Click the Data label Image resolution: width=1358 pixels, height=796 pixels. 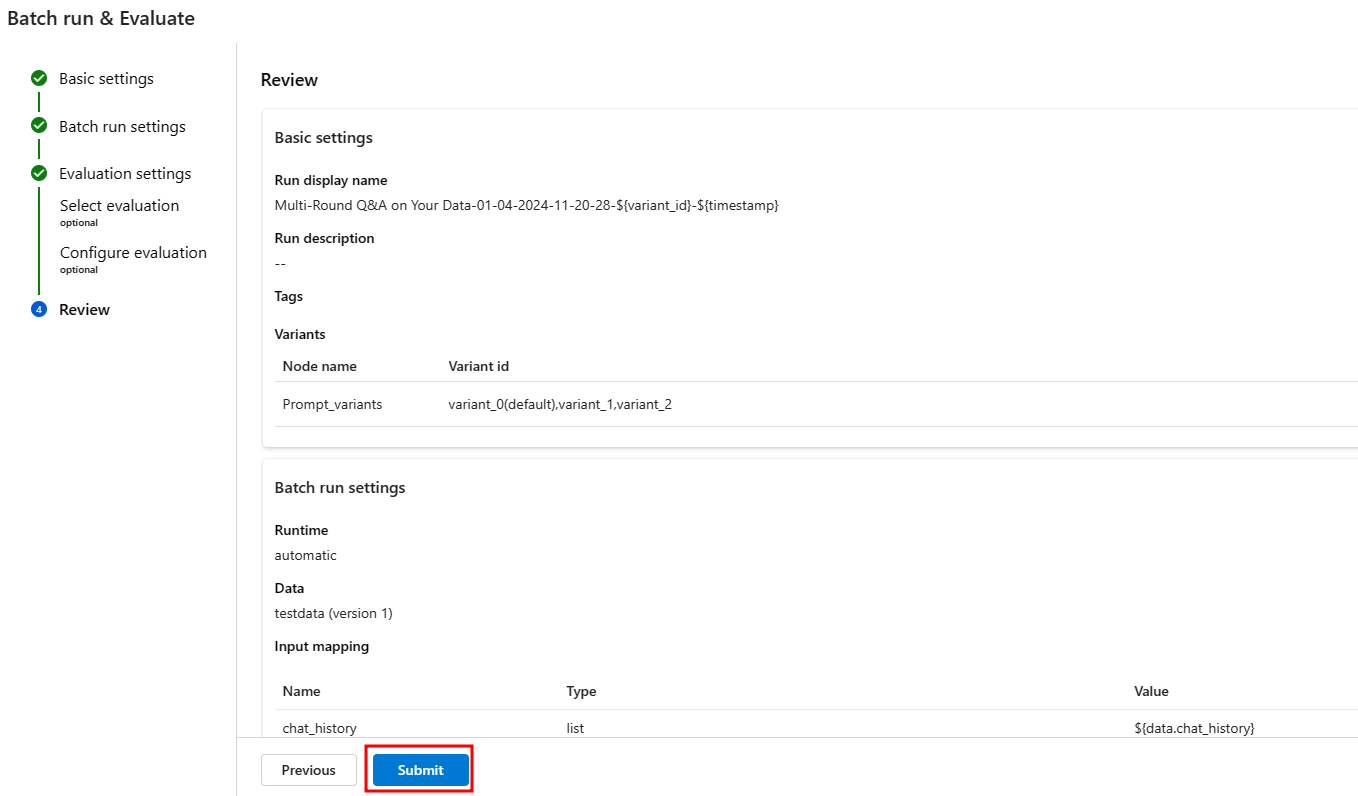[289, 588]
